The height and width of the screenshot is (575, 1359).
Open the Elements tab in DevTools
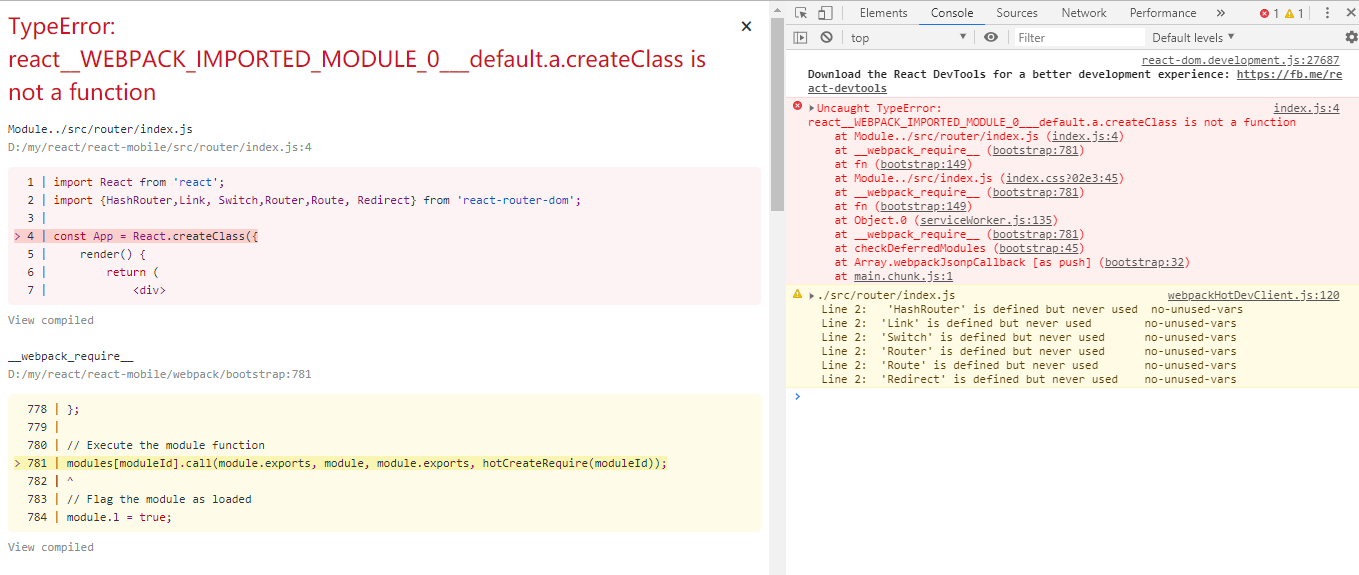[x=883, y=13]
